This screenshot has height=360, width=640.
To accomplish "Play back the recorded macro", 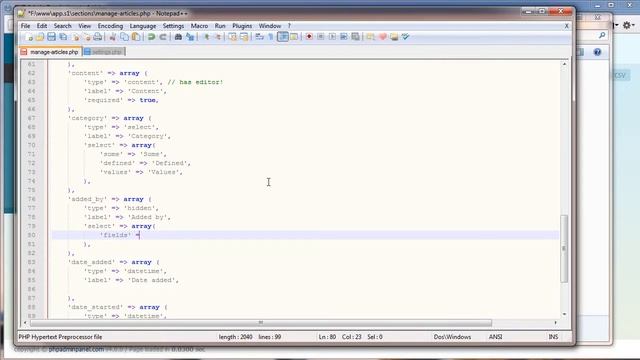I will tap(332, 37).
